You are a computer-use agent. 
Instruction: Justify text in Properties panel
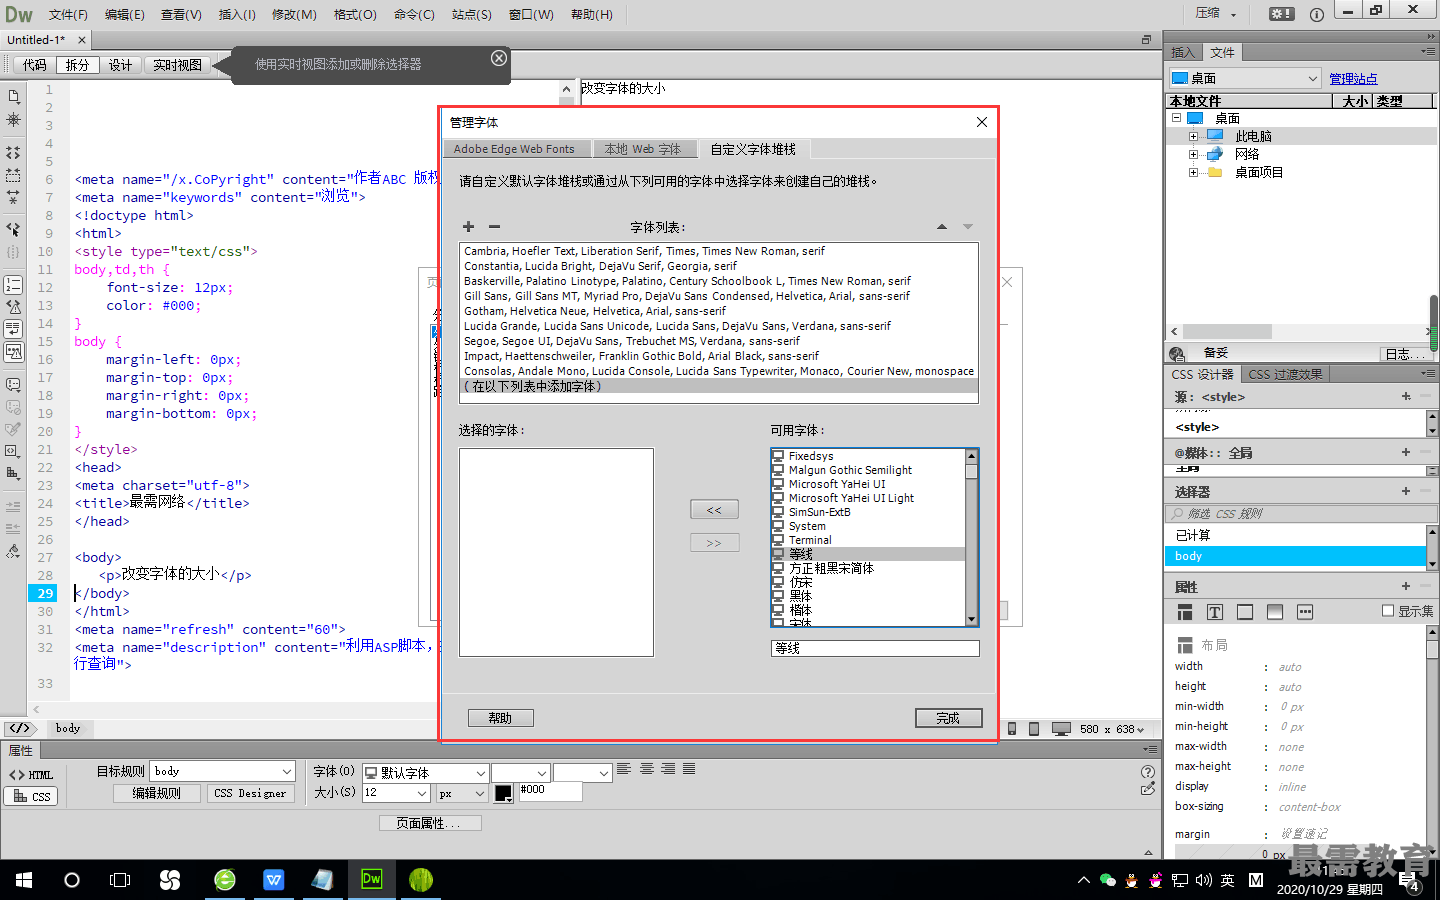pos(689,769)
